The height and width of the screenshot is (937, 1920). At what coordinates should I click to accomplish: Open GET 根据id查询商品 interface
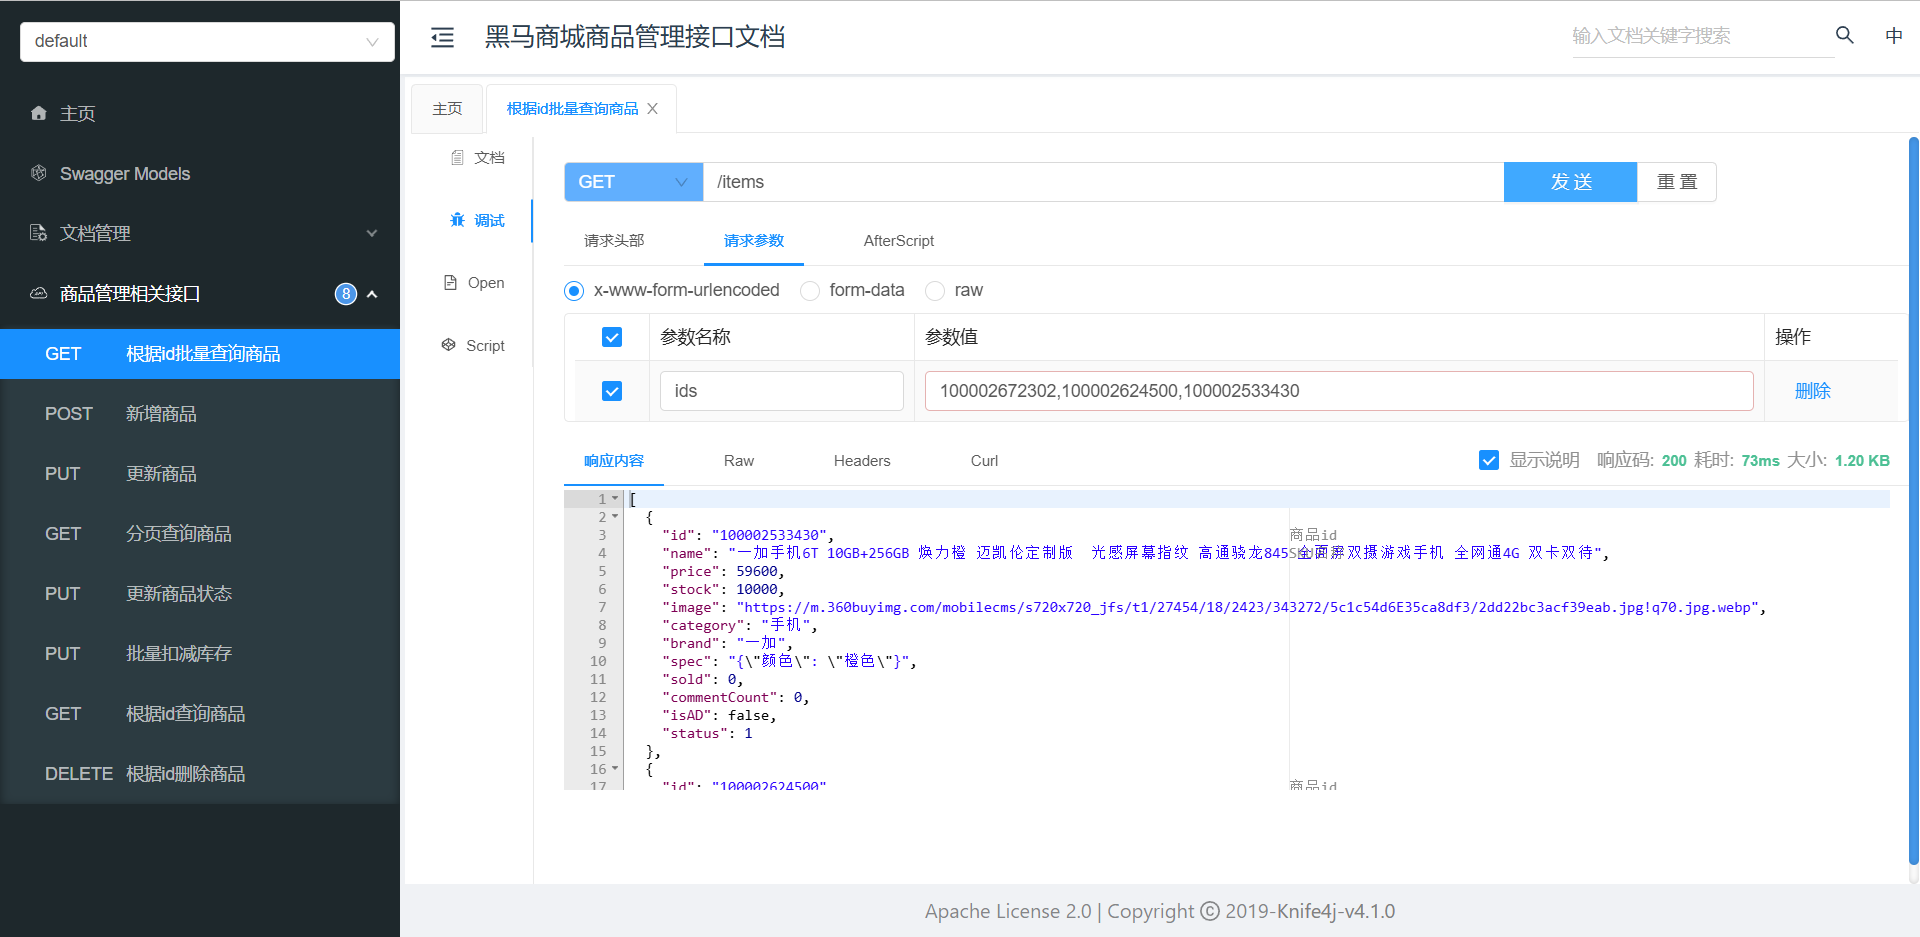[x=200, y=714]
